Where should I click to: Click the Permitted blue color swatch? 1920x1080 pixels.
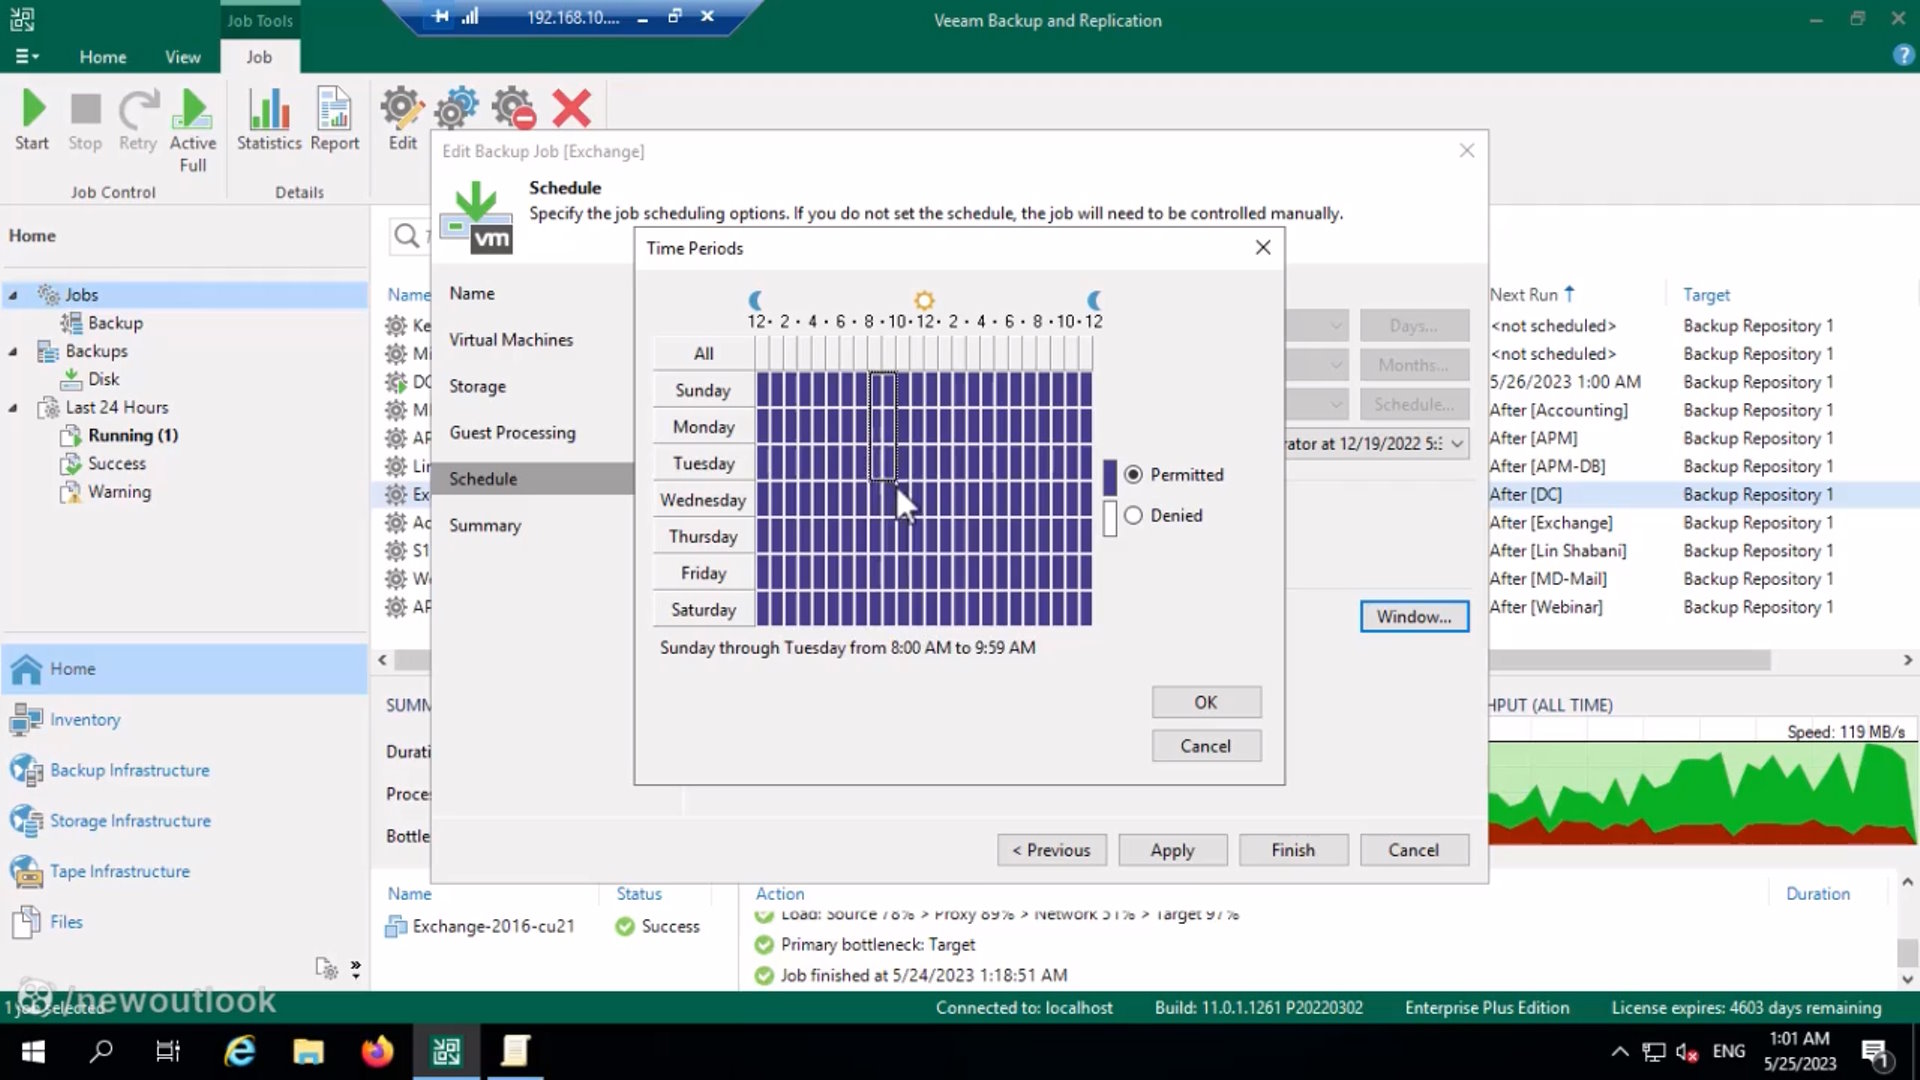coord(1109,477)
